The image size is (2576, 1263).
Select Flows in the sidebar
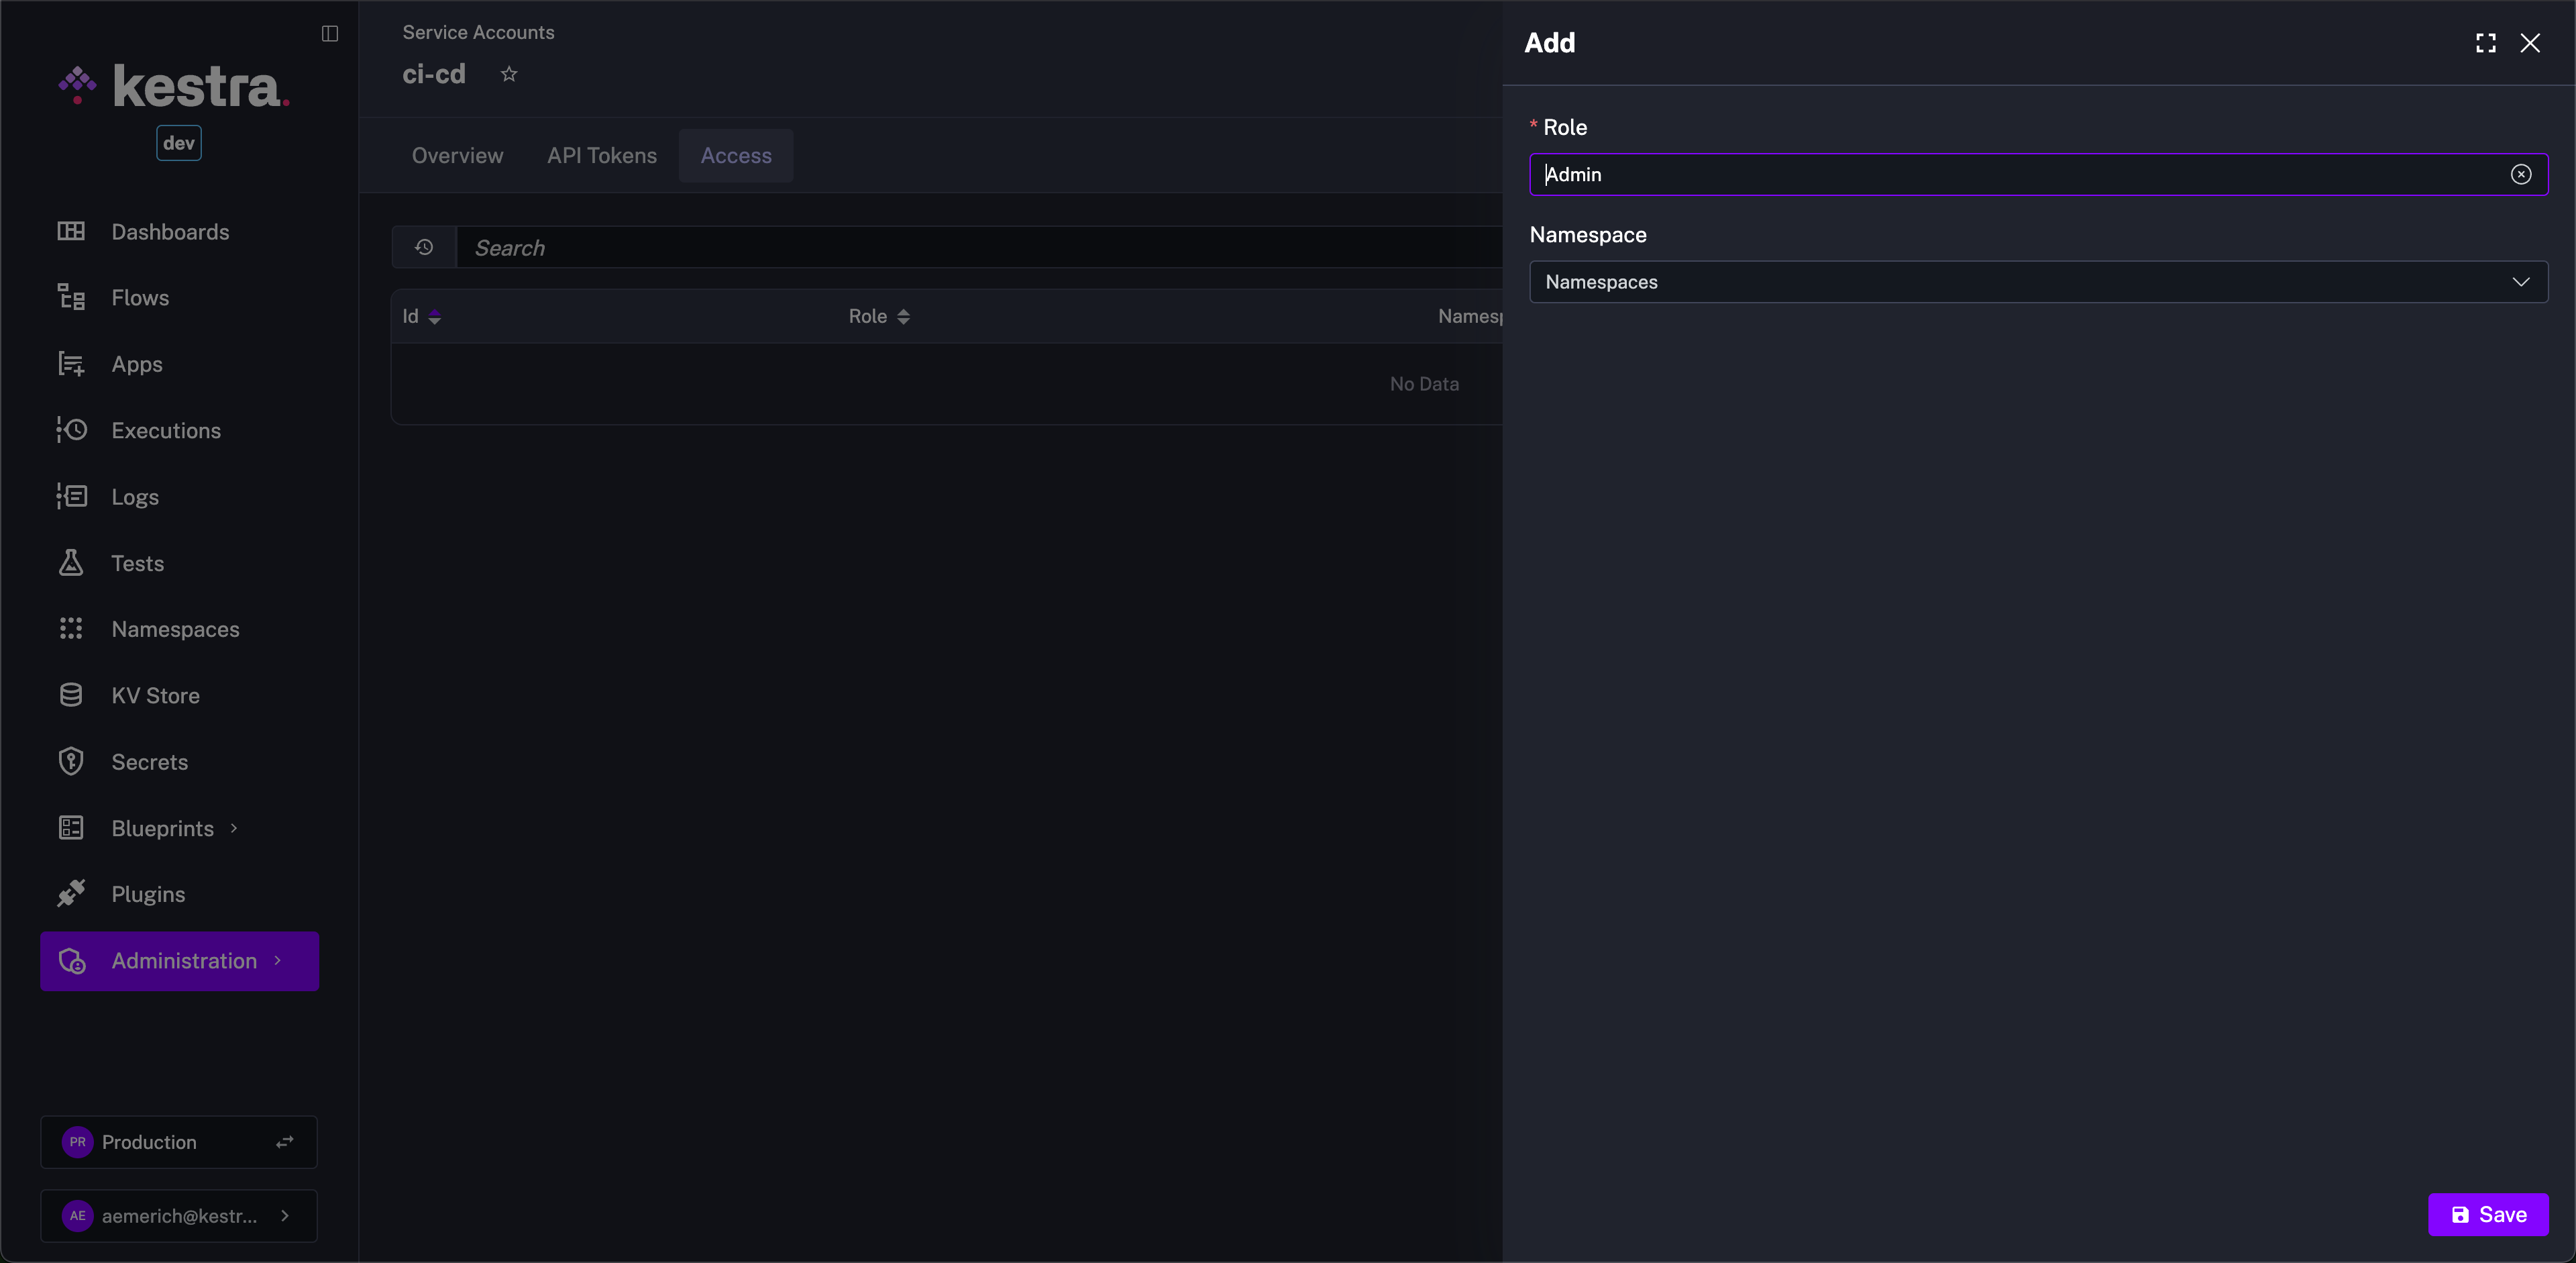click(140, 297)
